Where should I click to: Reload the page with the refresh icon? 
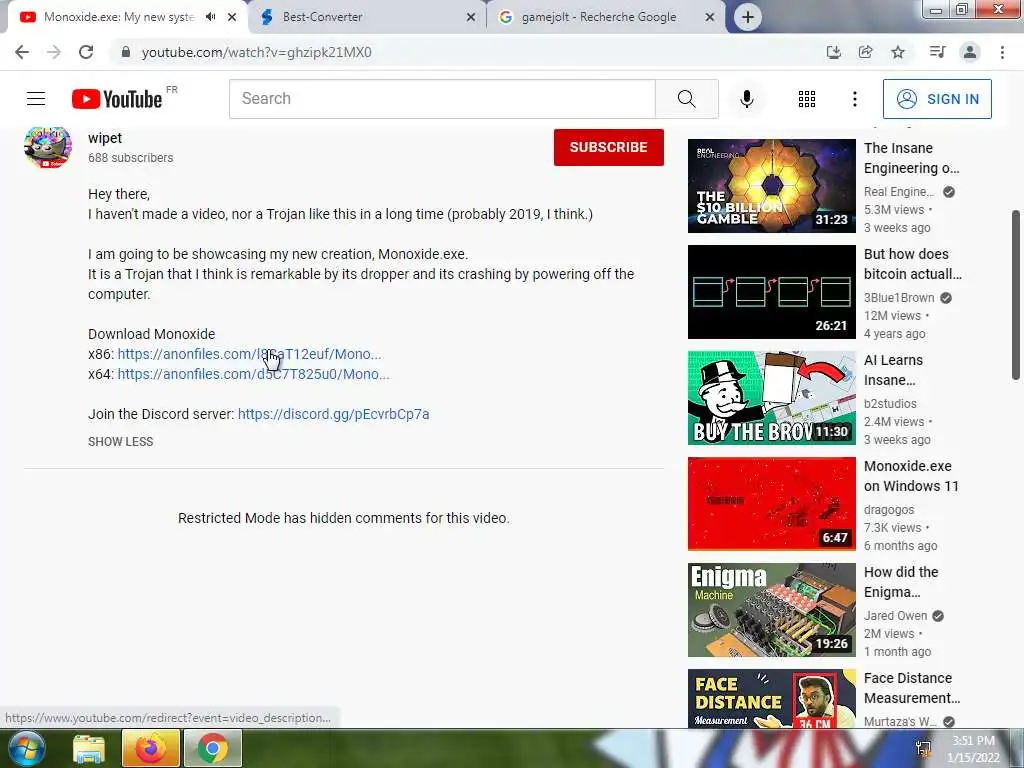[86, 52]
